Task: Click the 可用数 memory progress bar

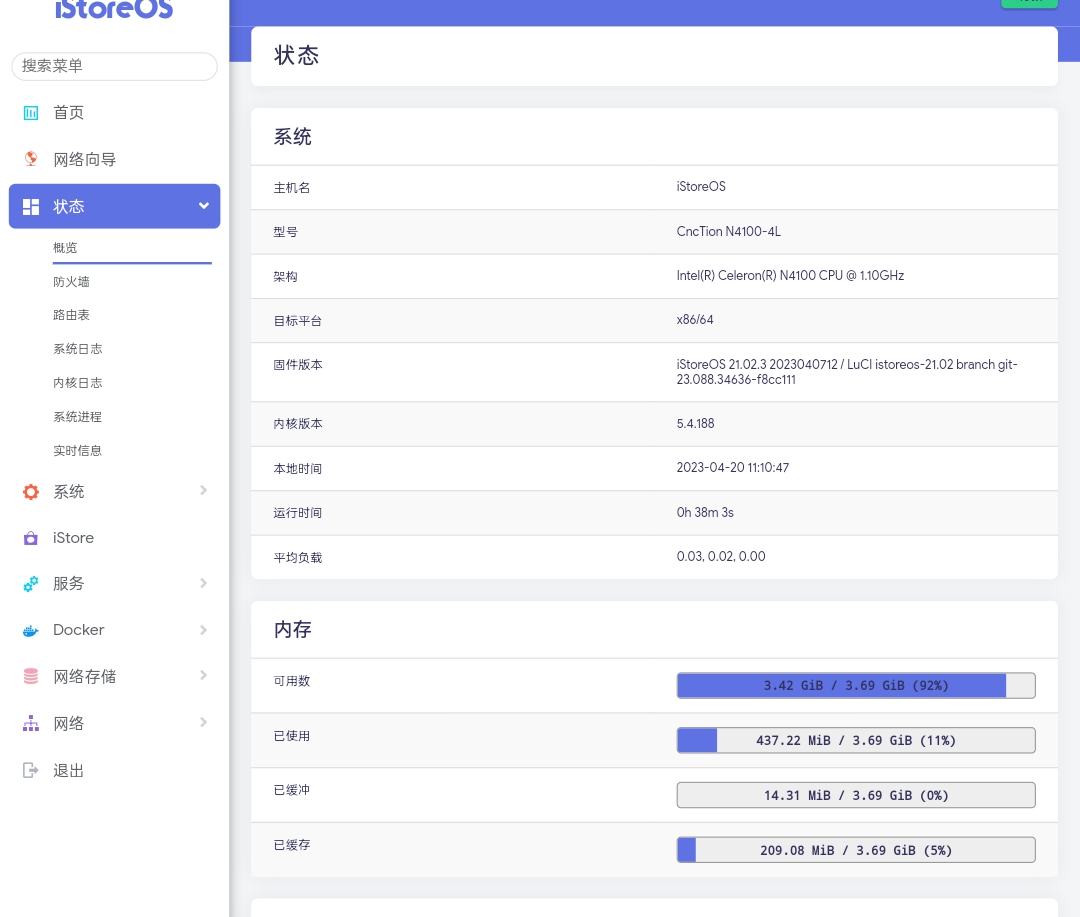Action: (856, 686)
